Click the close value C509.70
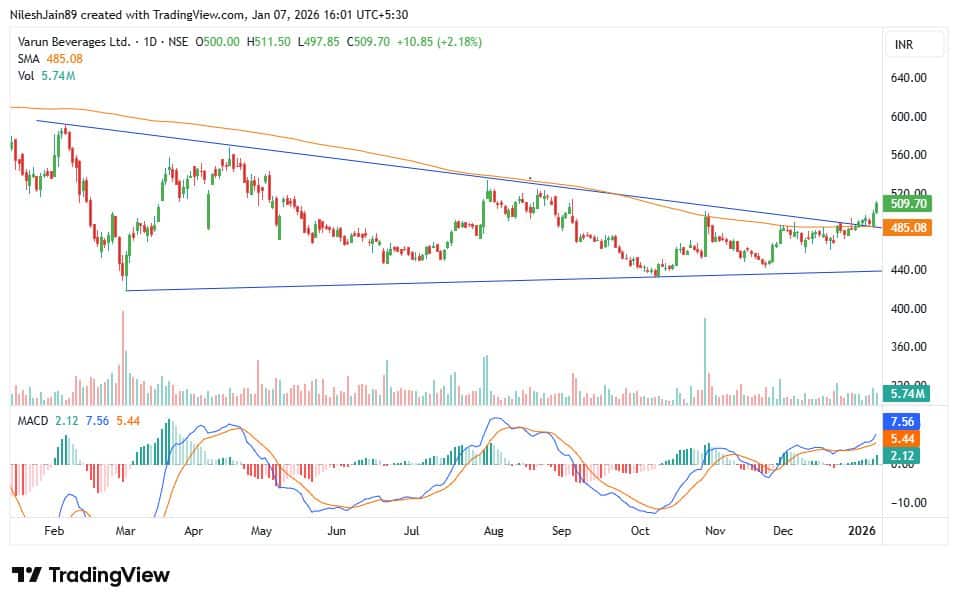This screenshot has height=605, width=958. click(368, 42)
